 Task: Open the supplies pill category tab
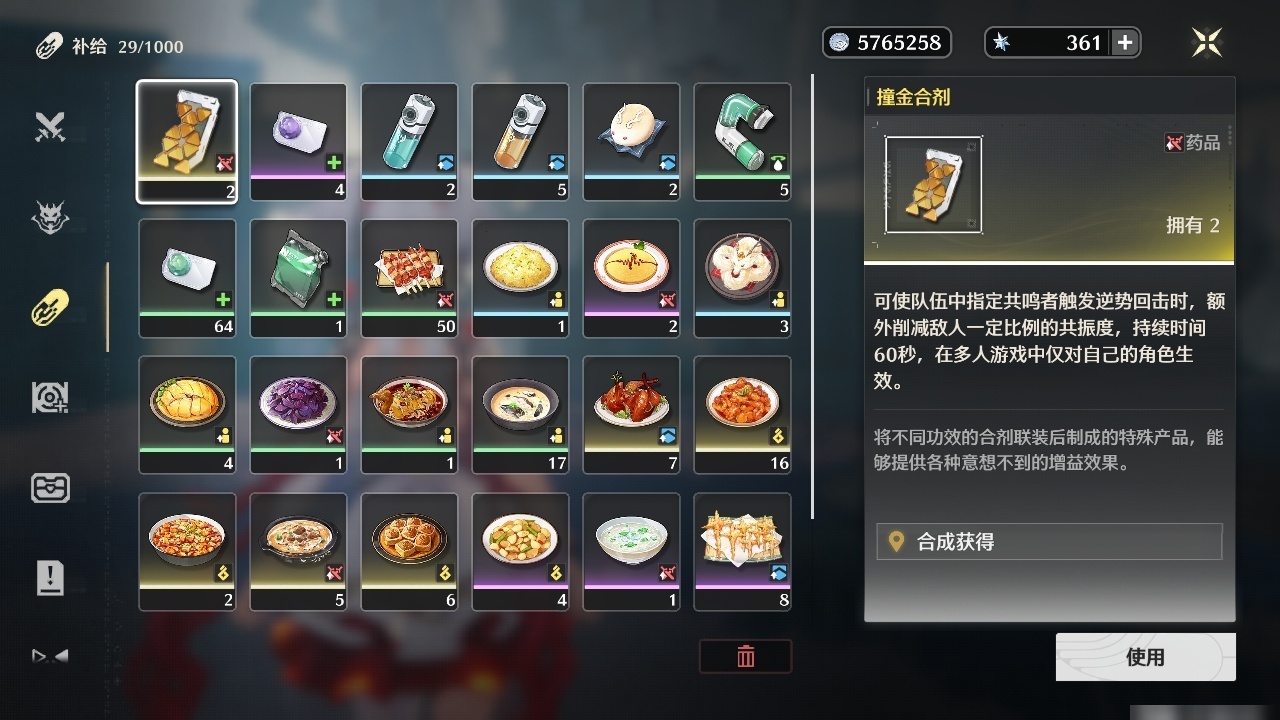pyautogui.click(x=50, y=307)
